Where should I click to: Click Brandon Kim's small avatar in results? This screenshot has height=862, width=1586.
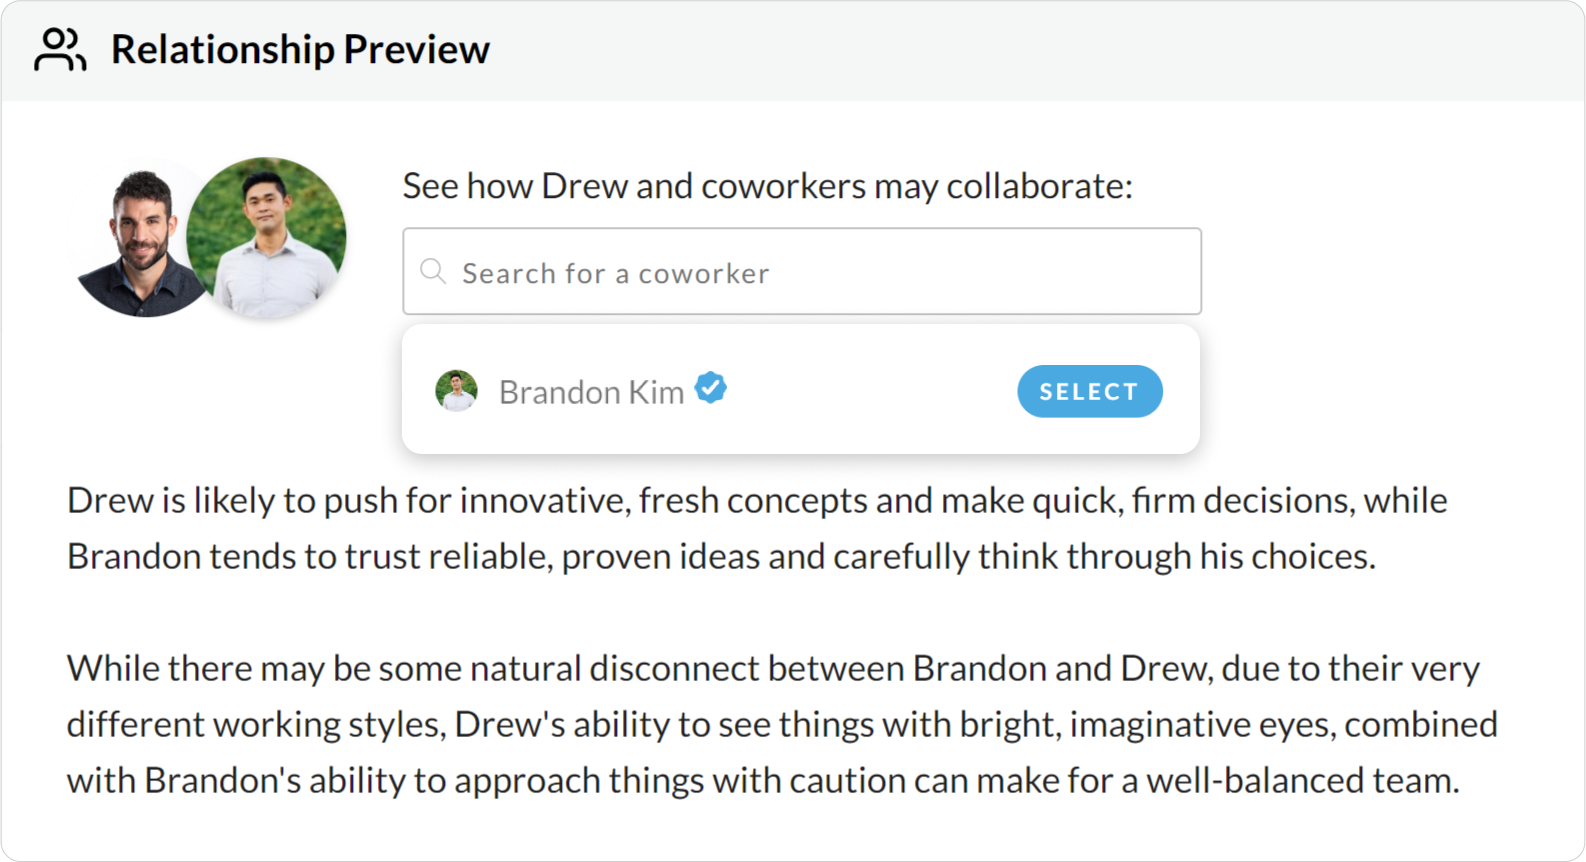(x=456, y=391)
